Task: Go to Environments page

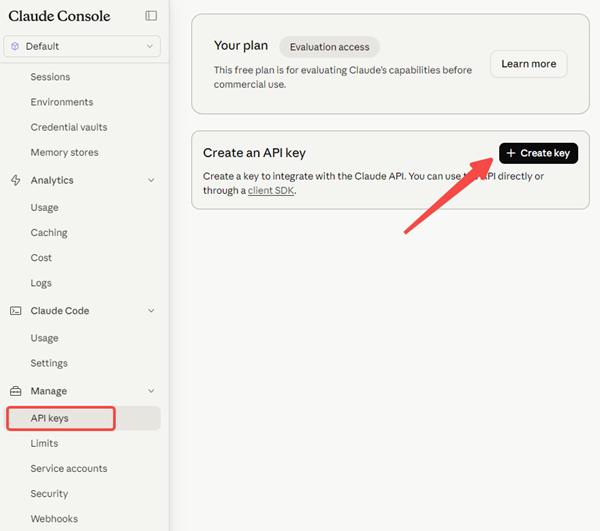Action: tap(62, 102)
